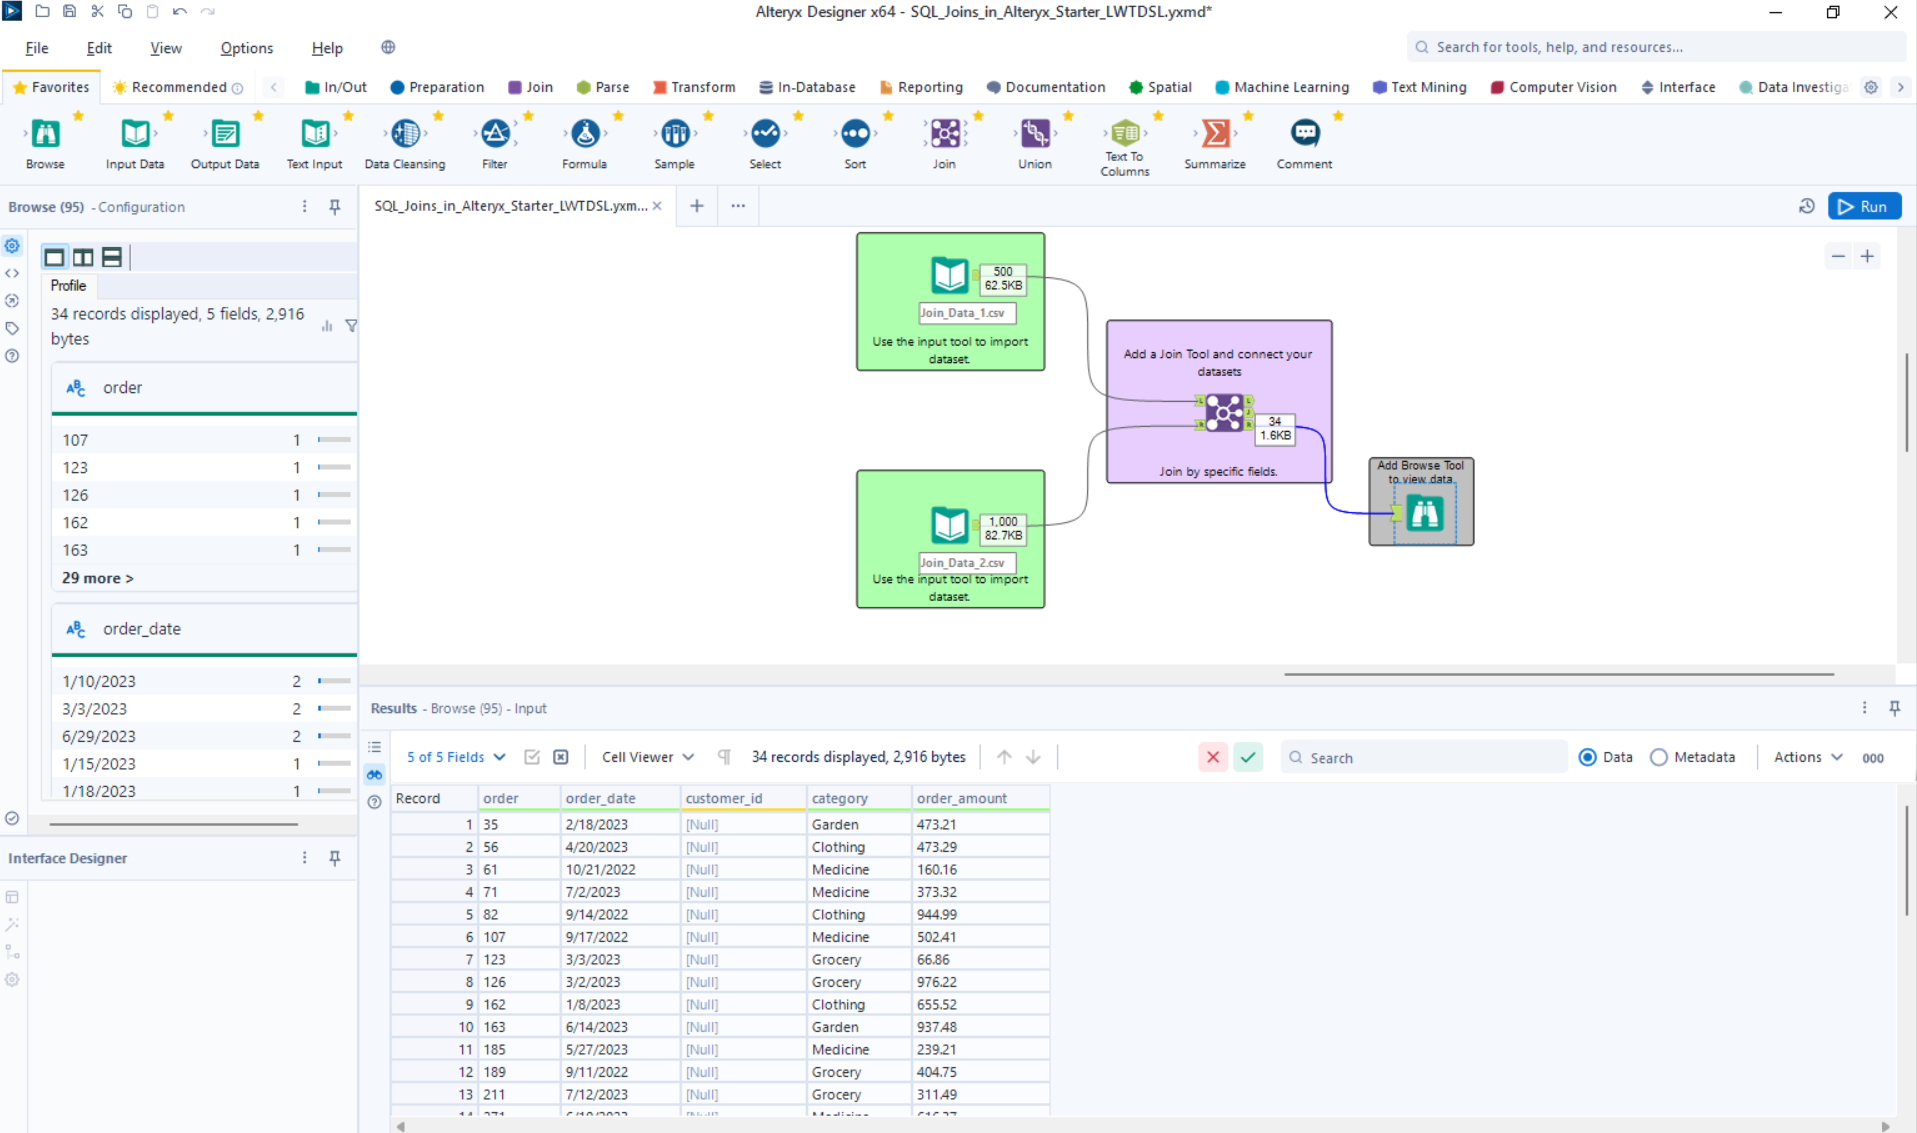The image size is (1917, 1133).
Task: Click the Browse tool node on canvas
Action: (x=1424, y=514)
